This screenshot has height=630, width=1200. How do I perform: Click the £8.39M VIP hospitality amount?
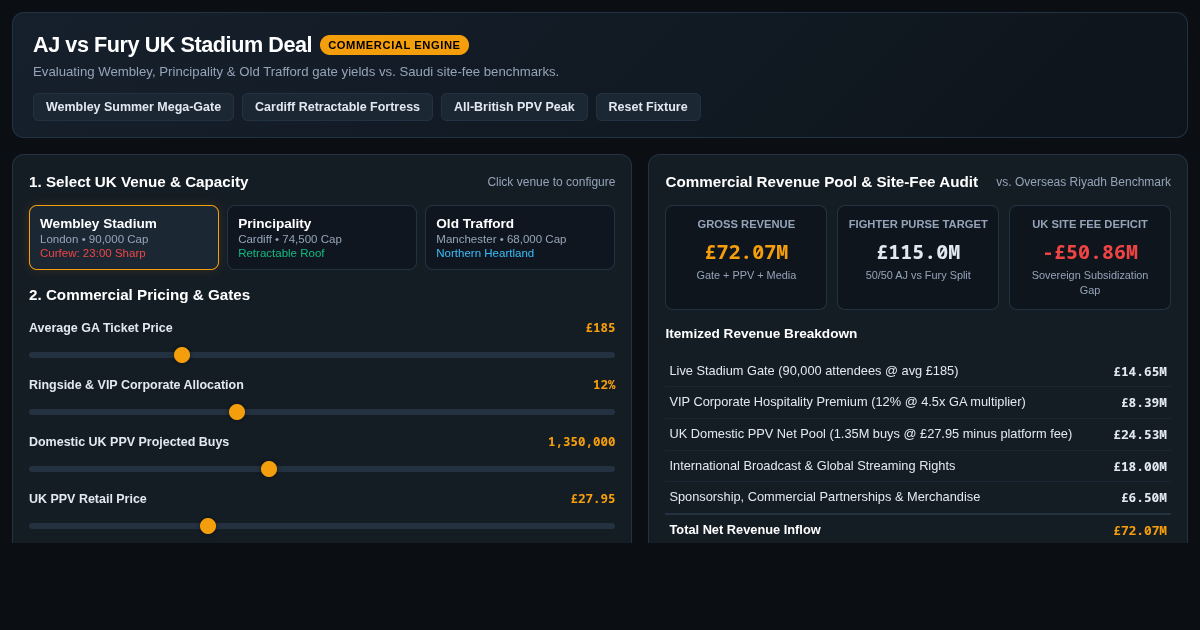[1144, 403]
